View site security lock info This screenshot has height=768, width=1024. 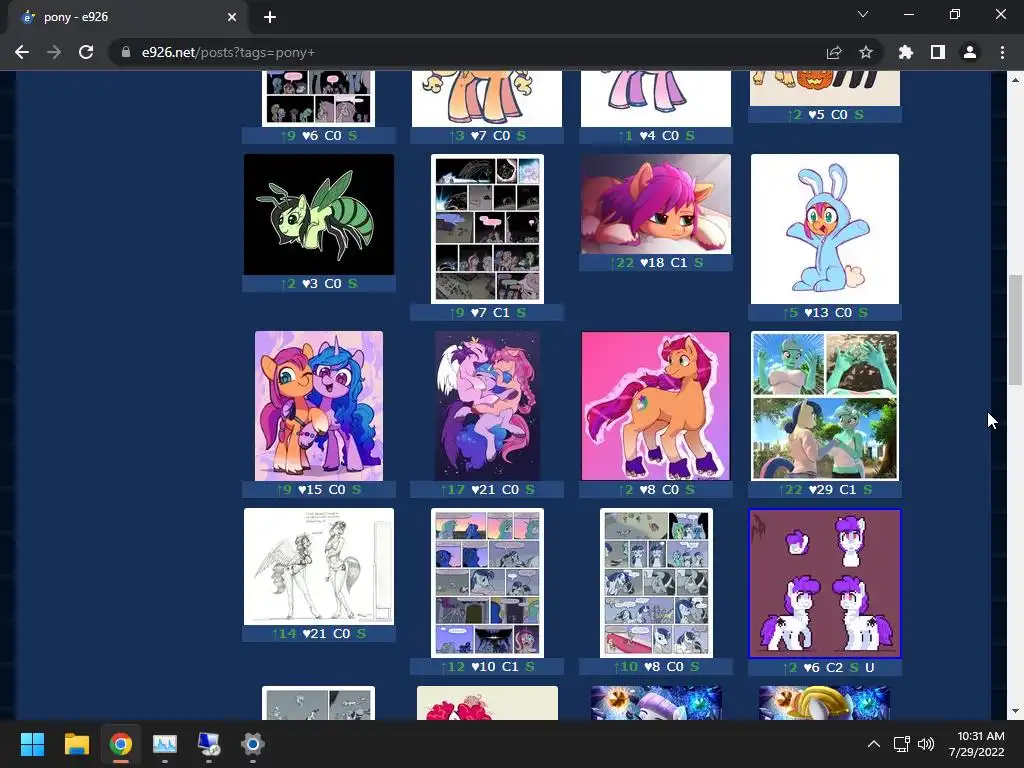tap(126, 52)
